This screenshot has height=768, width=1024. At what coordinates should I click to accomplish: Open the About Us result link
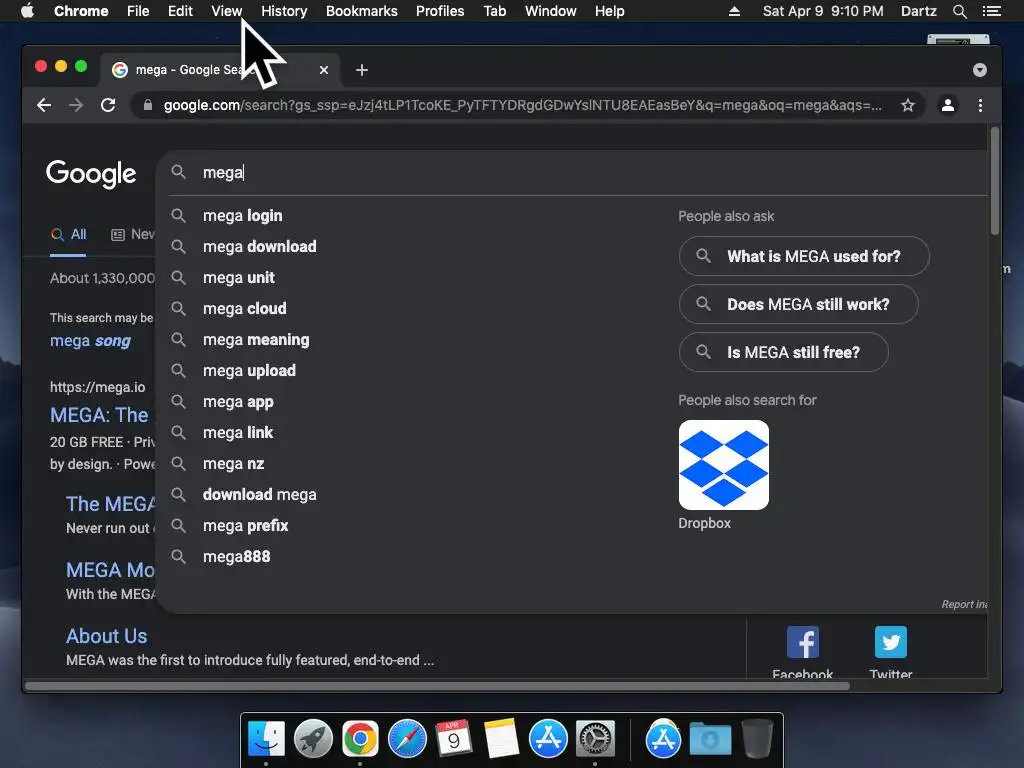[106, 636]
